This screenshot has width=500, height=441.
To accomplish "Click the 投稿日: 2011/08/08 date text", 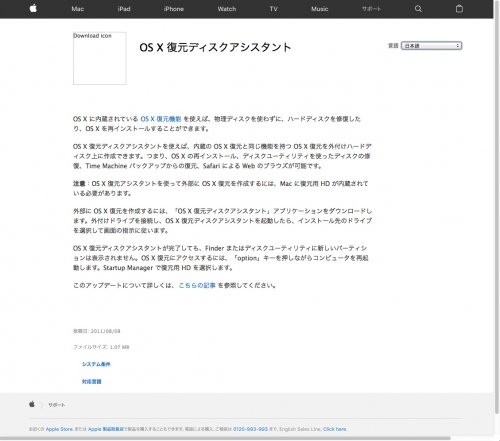I will pos(97,331).
